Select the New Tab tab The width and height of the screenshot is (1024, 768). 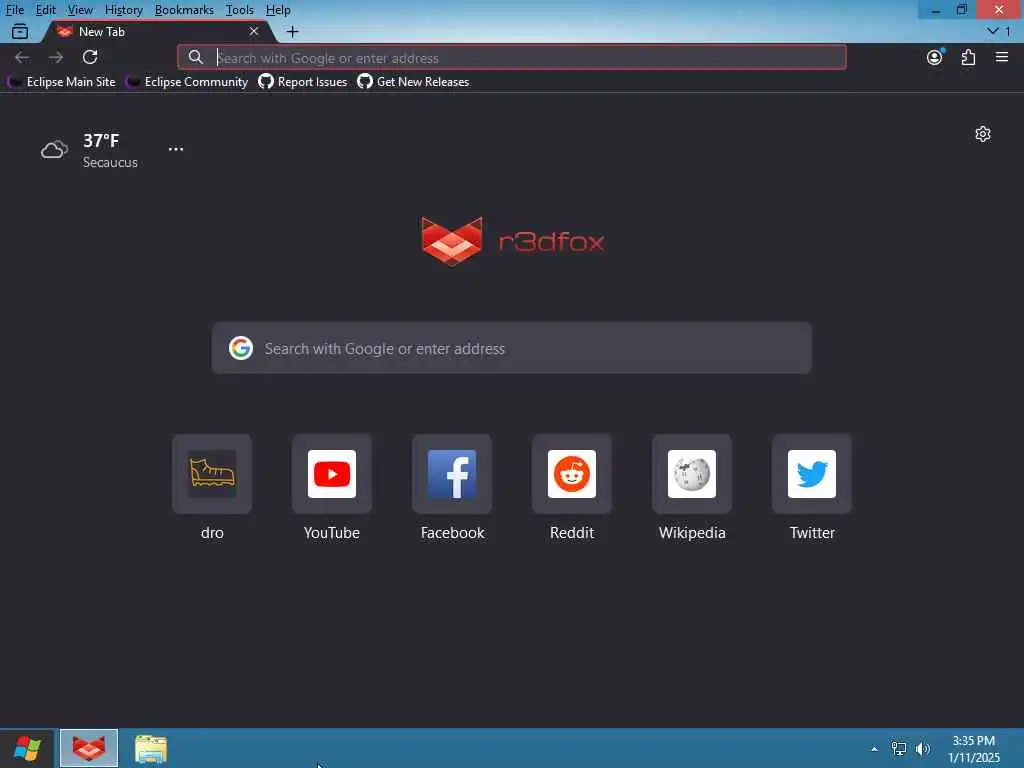157,31
